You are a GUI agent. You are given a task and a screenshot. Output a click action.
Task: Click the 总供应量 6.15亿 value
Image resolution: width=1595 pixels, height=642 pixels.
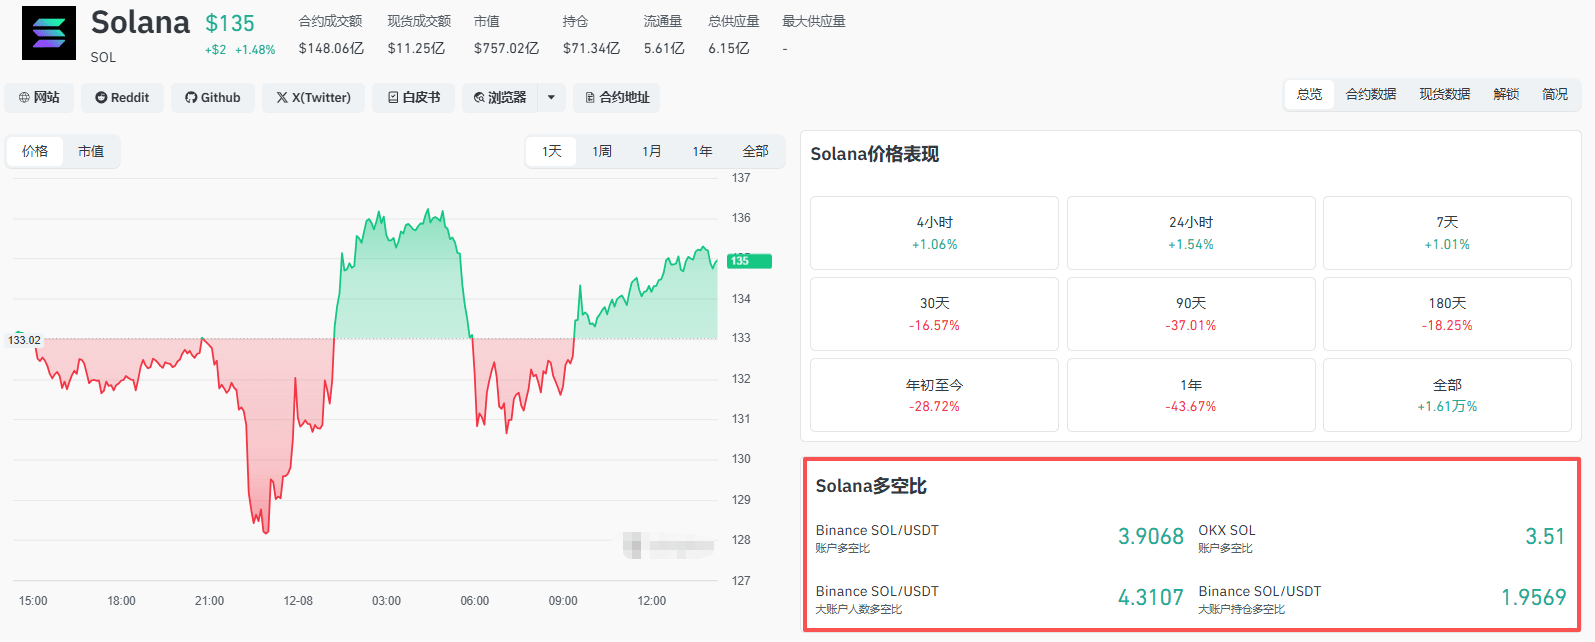pyautogui.click(x=729, y=48)
